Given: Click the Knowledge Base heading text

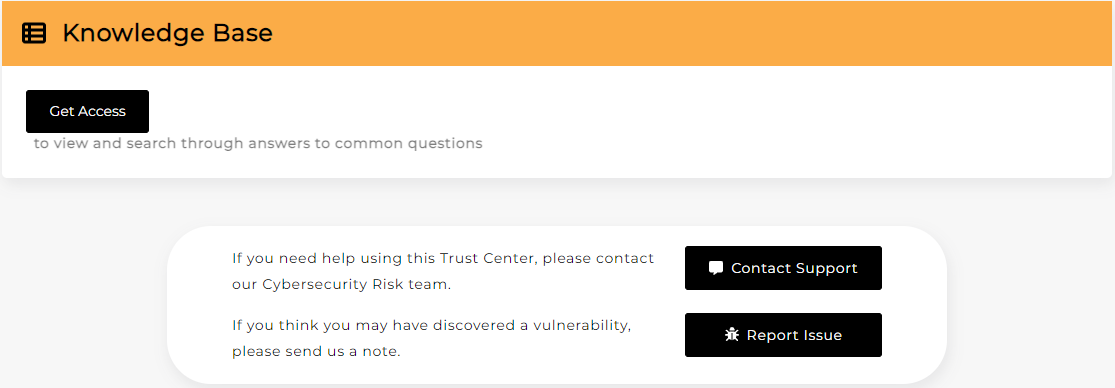Looking at the screenshot, I should (168, 33).
